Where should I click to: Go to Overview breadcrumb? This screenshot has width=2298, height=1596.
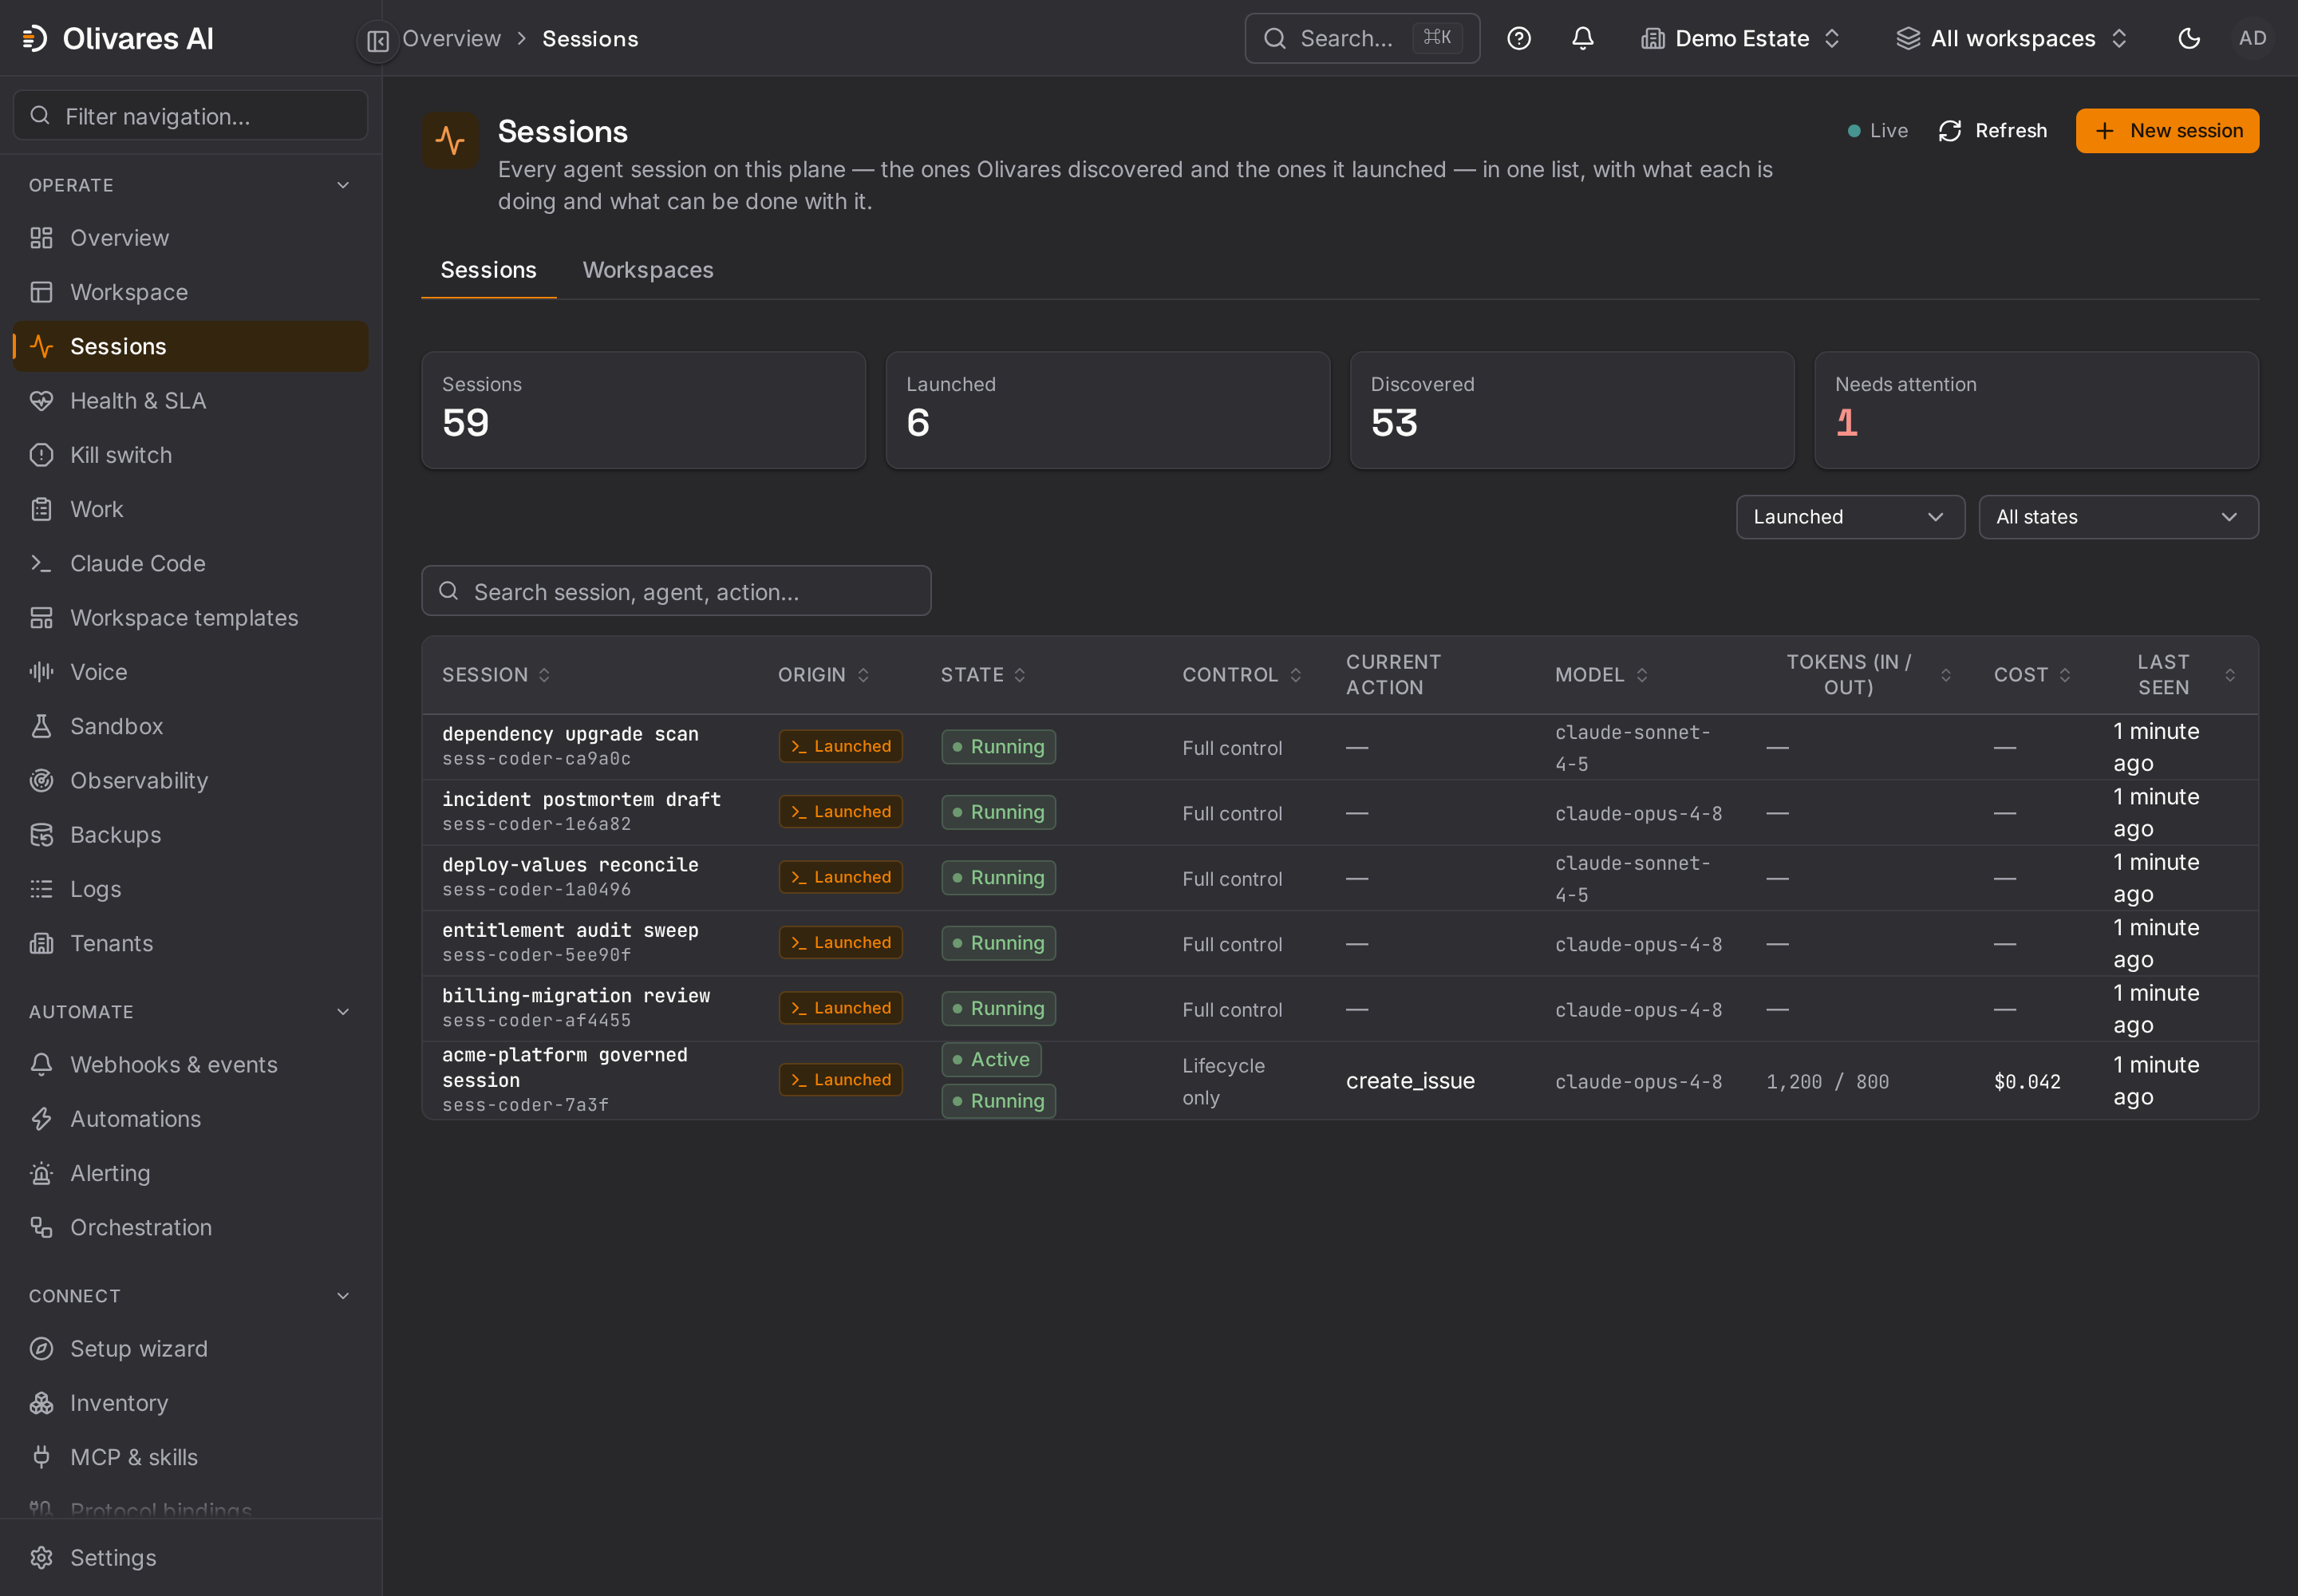click(x=451, y=39)
